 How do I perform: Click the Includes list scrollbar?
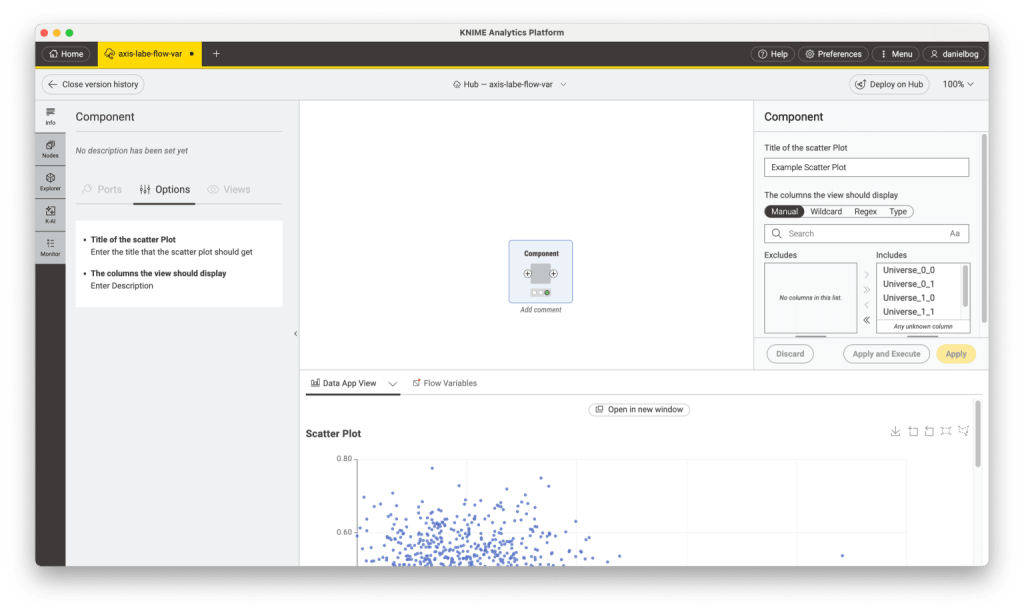pos(965,285)
